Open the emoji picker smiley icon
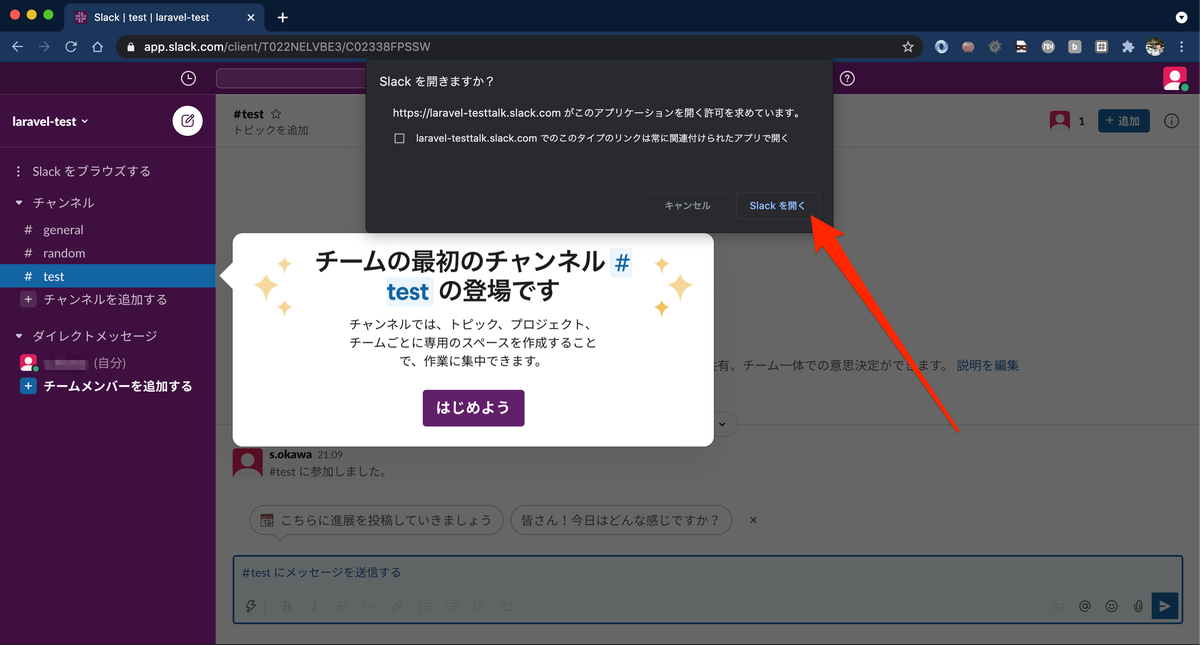The image size is (1200, 645). 1112,606
